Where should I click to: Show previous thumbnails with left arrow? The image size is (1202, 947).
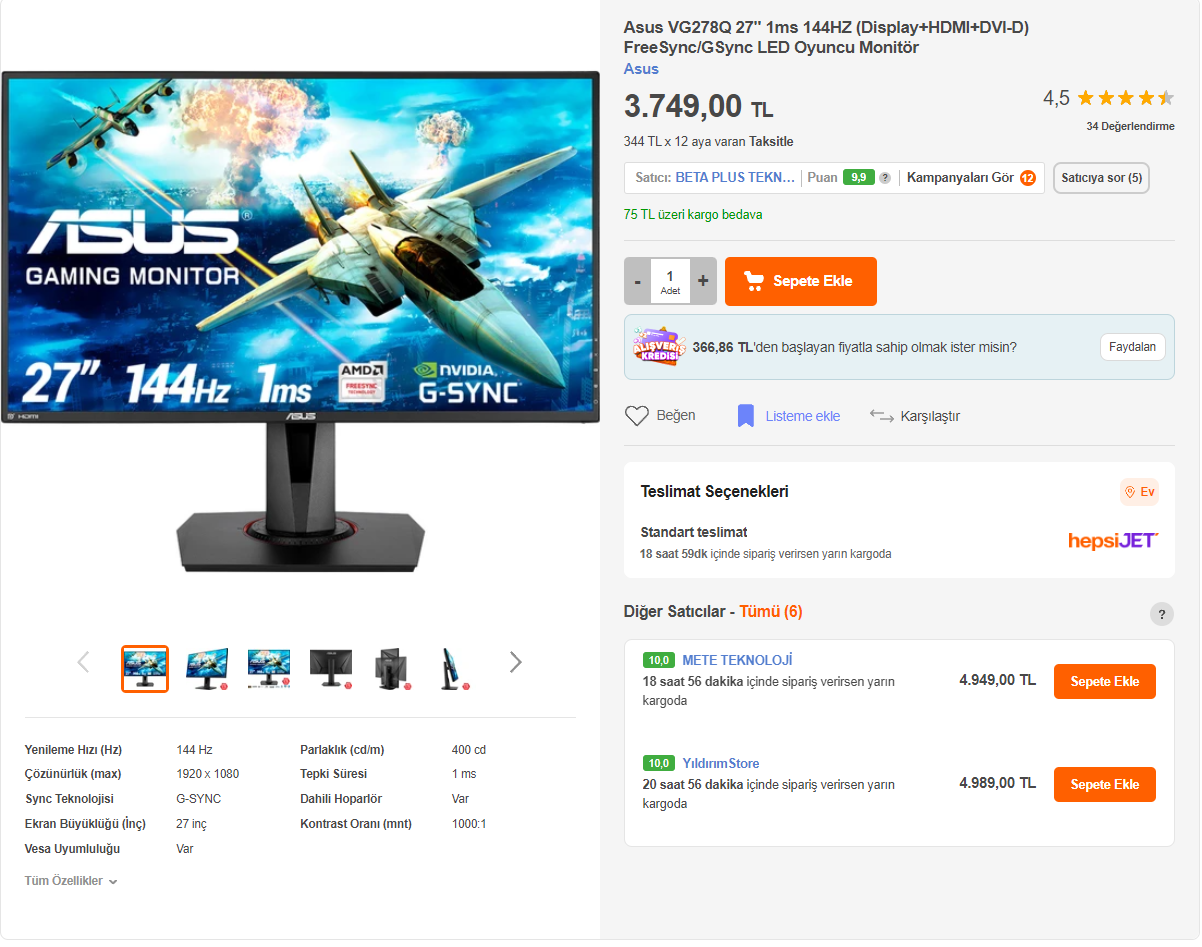(84, 662)
